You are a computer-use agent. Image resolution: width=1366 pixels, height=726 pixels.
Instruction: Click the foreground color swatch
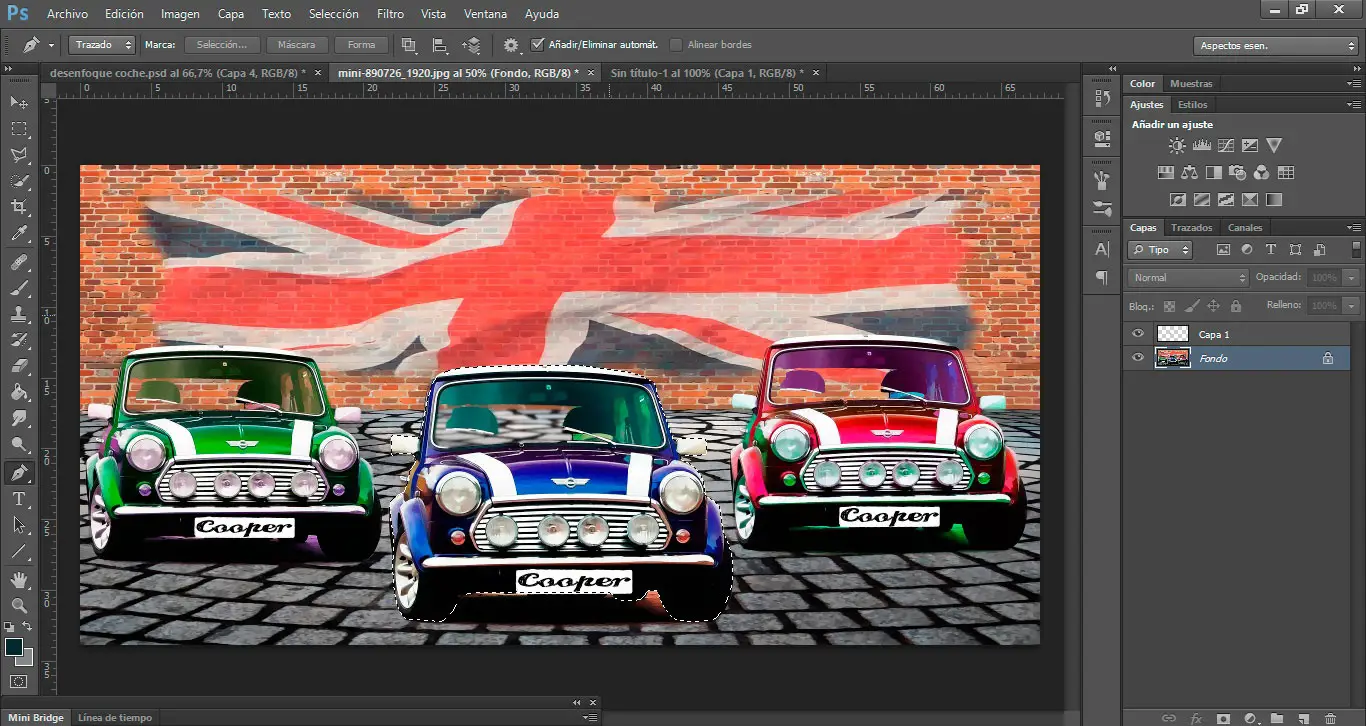coord(14,648)
